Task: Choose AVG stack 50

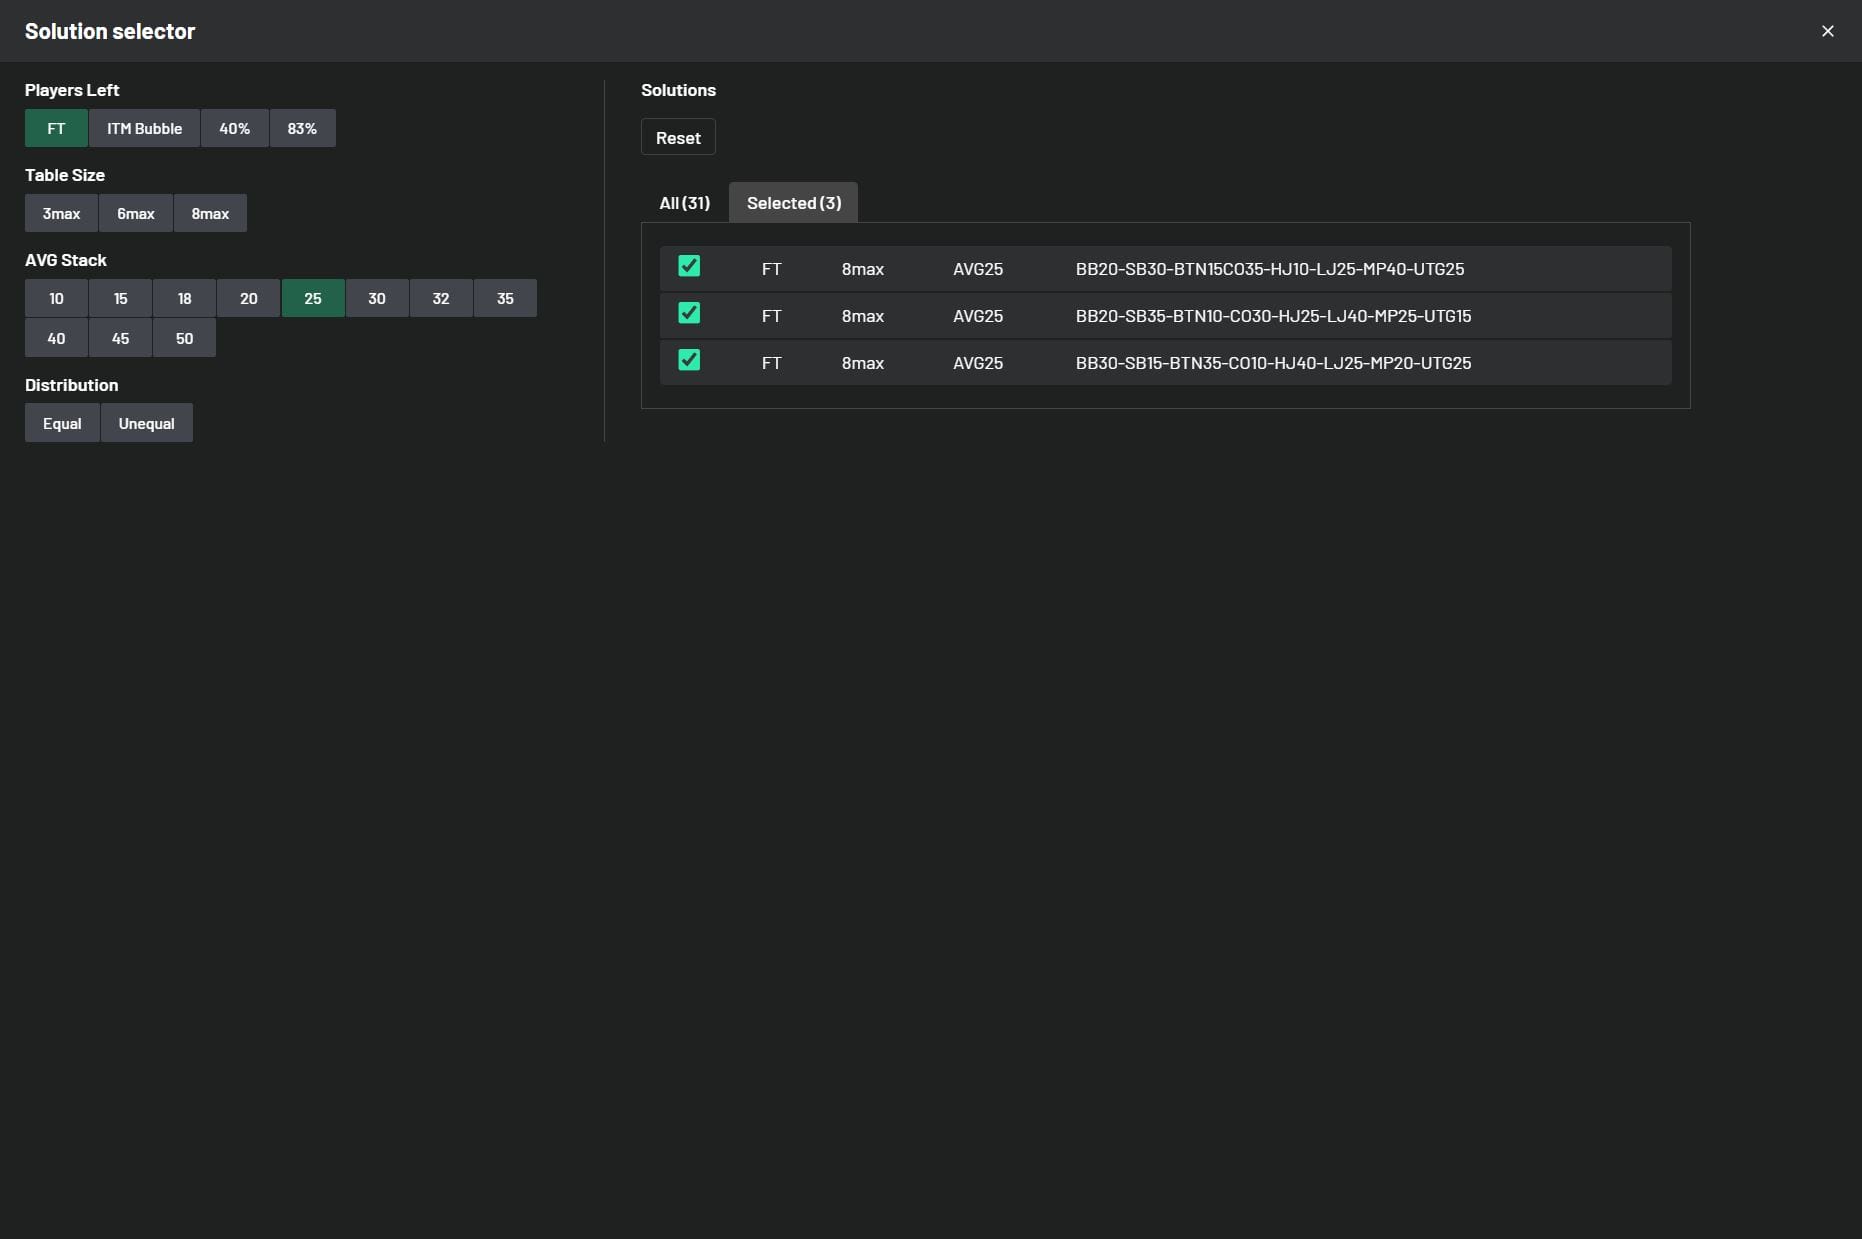Action: tap(184, 339)
